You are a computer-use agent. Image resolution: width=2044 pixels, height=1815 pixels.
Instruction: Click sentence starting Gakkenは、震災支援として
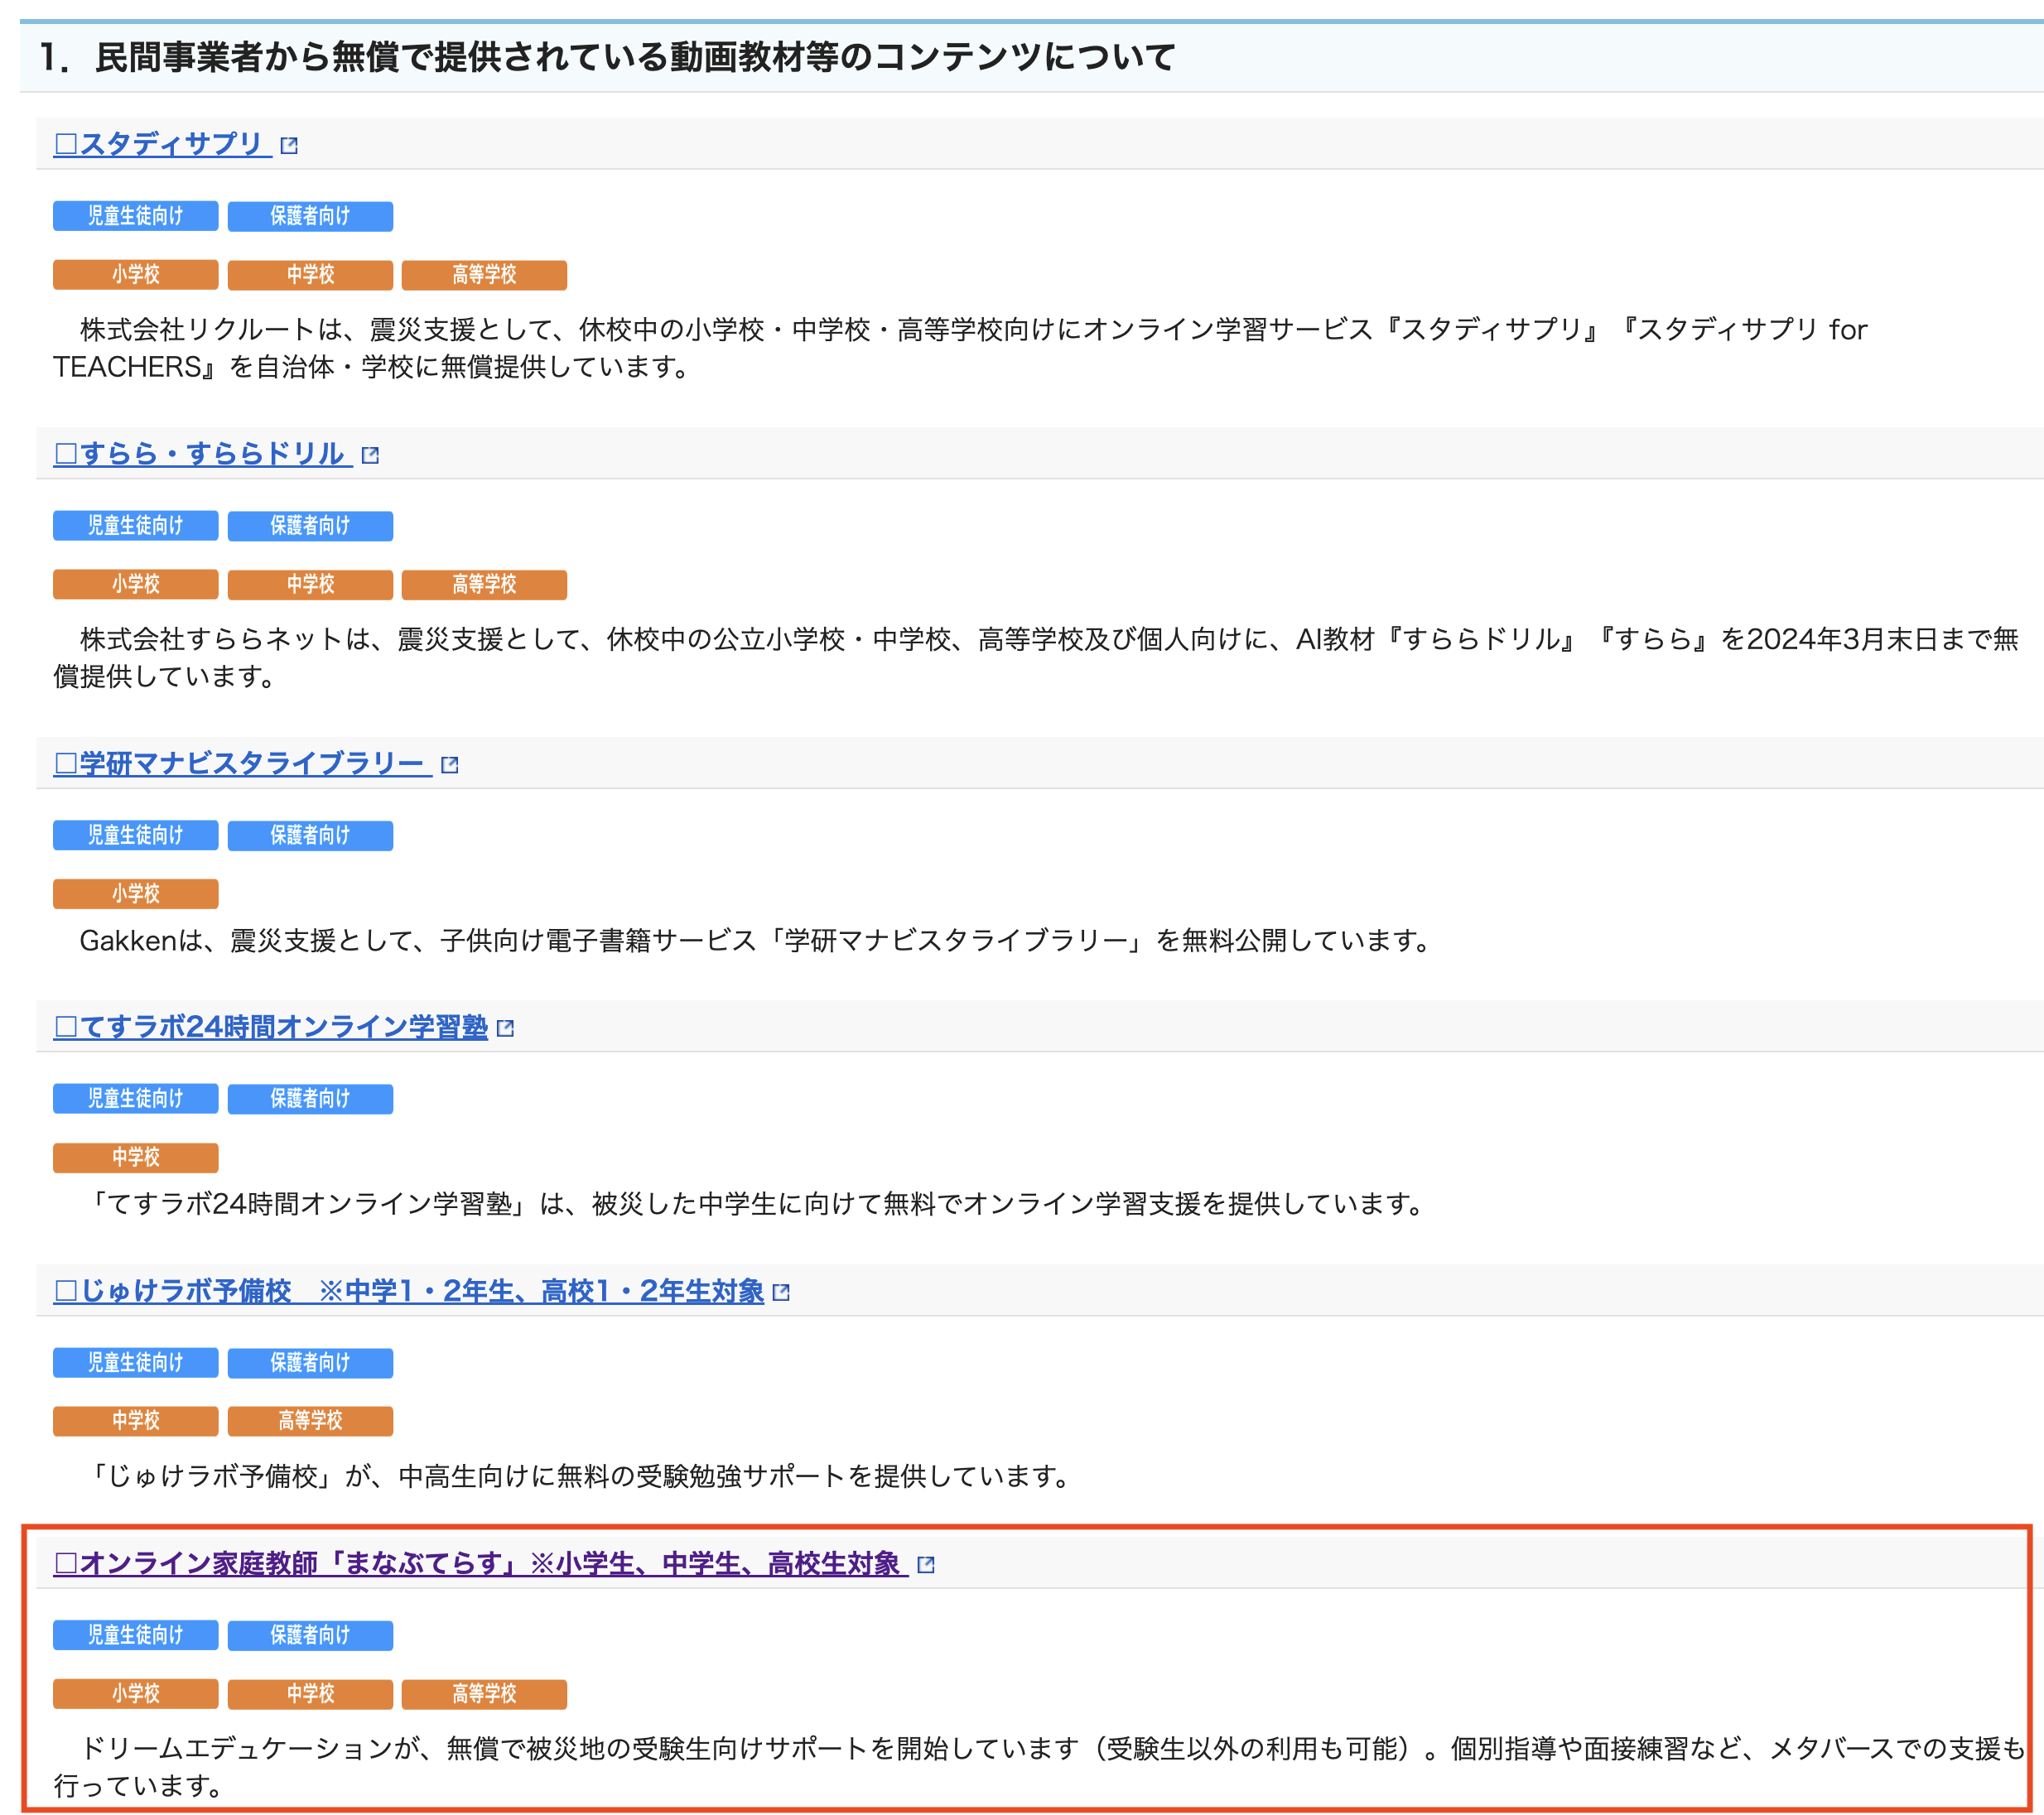[x=757, y=941]
